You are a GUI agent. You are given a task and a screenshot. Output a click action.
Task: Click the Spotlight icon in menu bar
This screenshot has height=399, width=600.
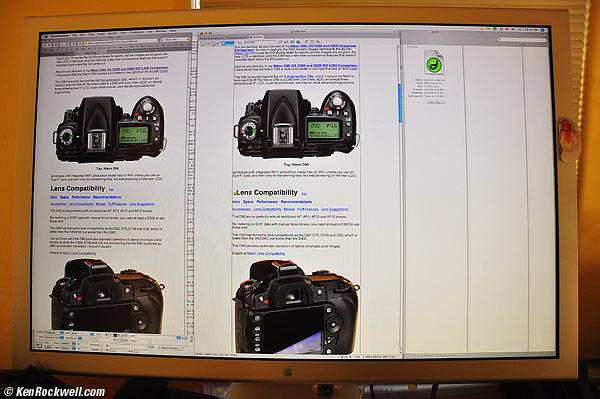coord(542,30)
